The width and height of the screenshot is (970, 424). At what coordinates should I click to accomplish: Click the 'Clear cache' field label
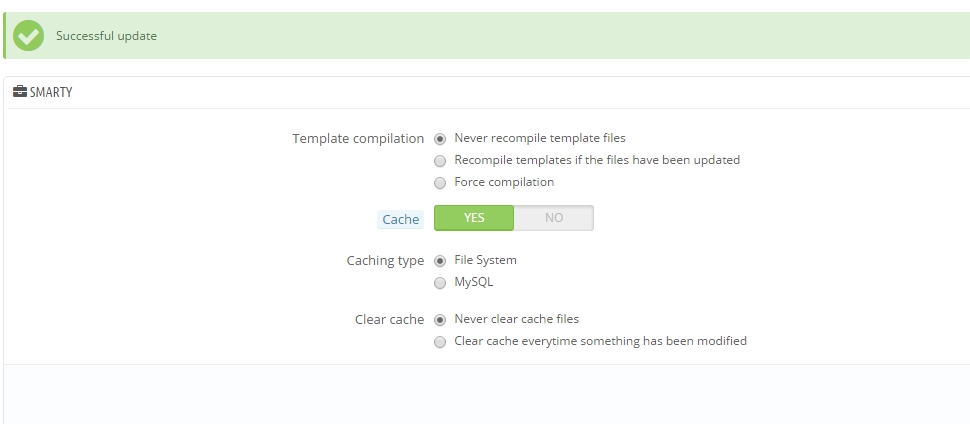pyautogui.click(x=389, y=320)
